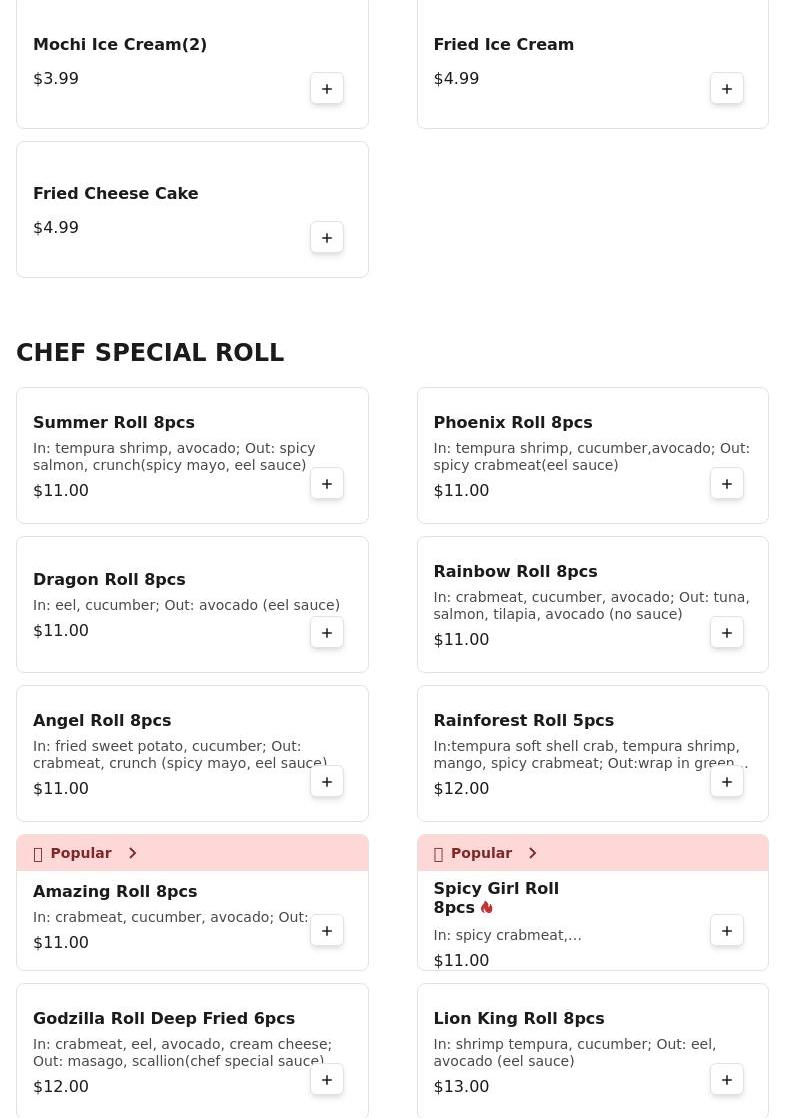Add Spicy Girl Roll to order
The width and height of the screenshot is (785, 1118).
[x=727, y=931]
